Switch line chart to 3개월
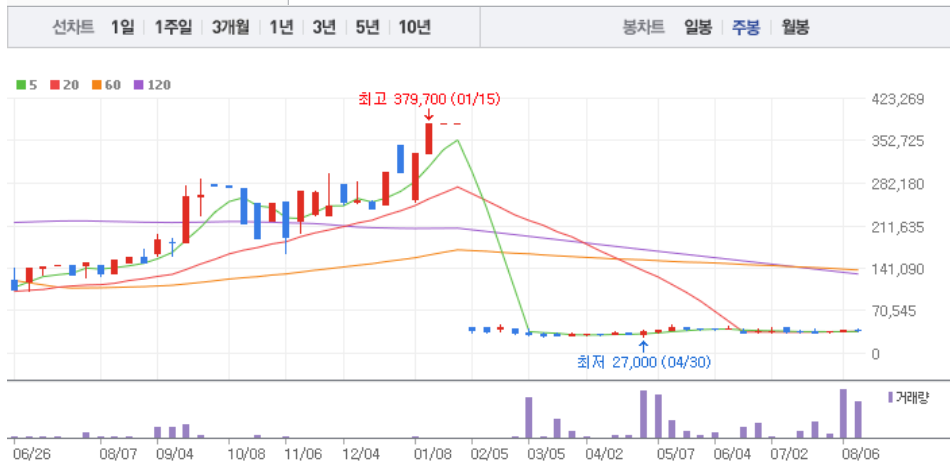 [x=230, y=27]
